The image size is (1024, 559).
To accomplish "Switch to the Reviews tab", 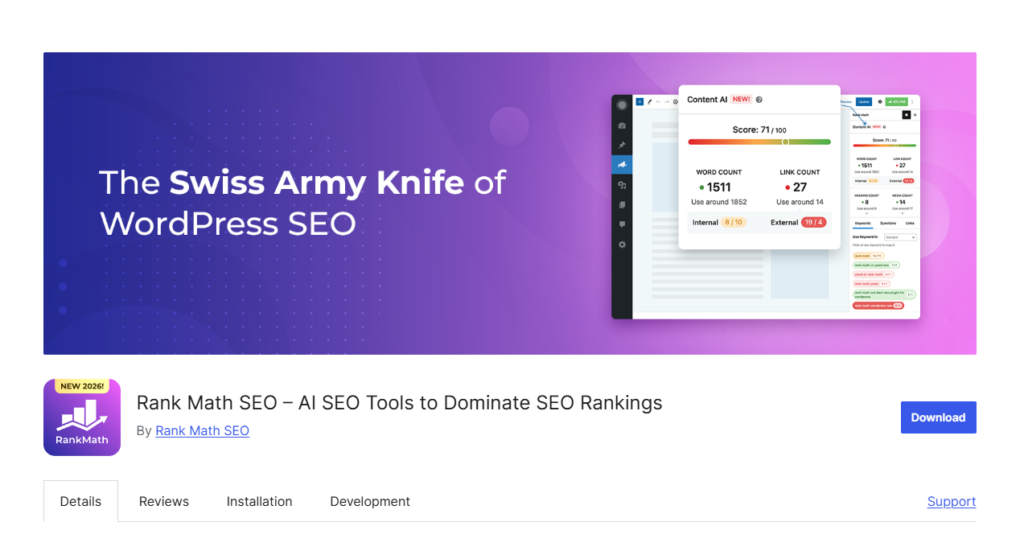I will [164, 502].
